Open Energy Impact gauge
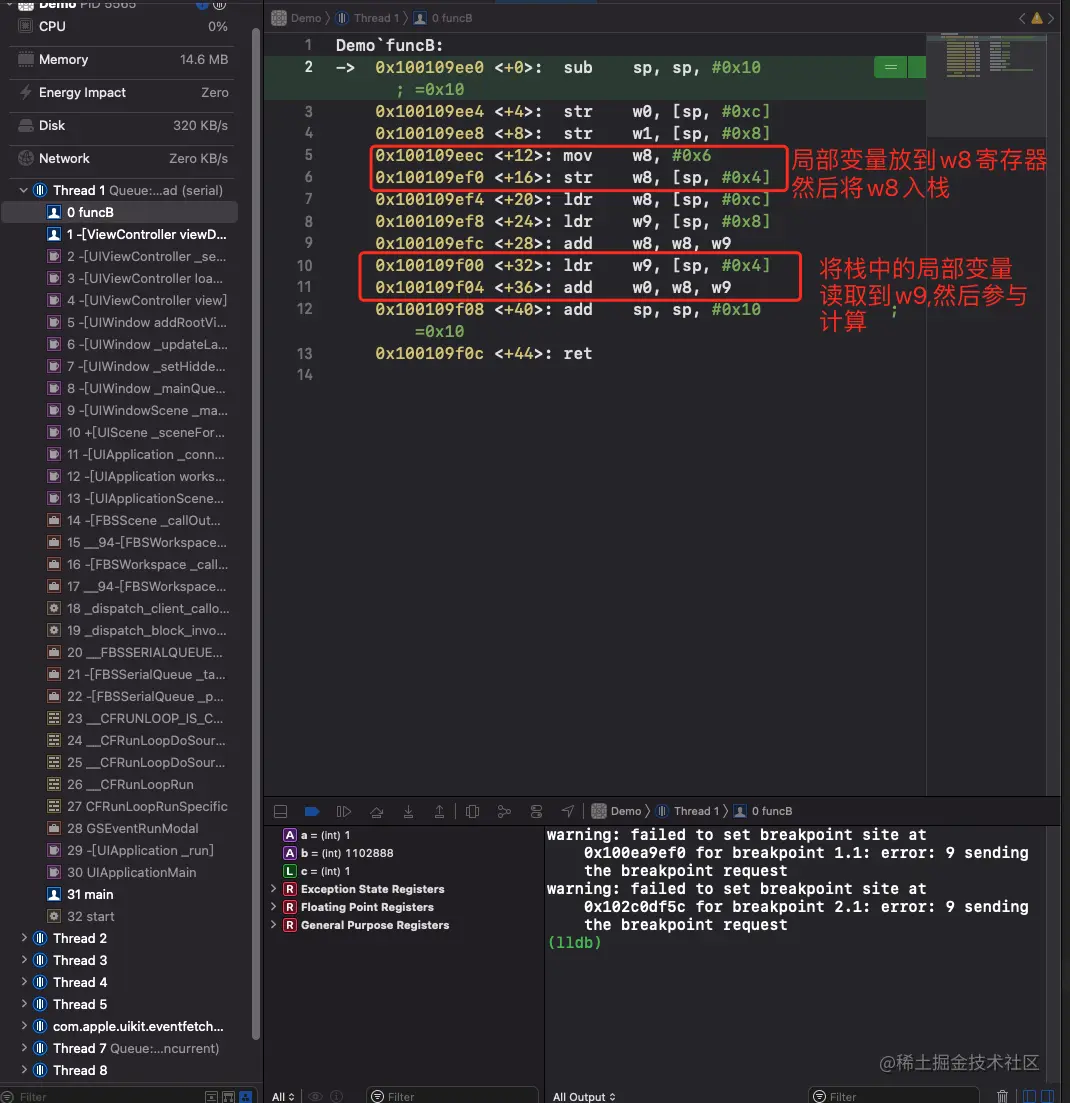Image resolution: width=1070 pixels, height=1103 pixels. coord(122,92)
